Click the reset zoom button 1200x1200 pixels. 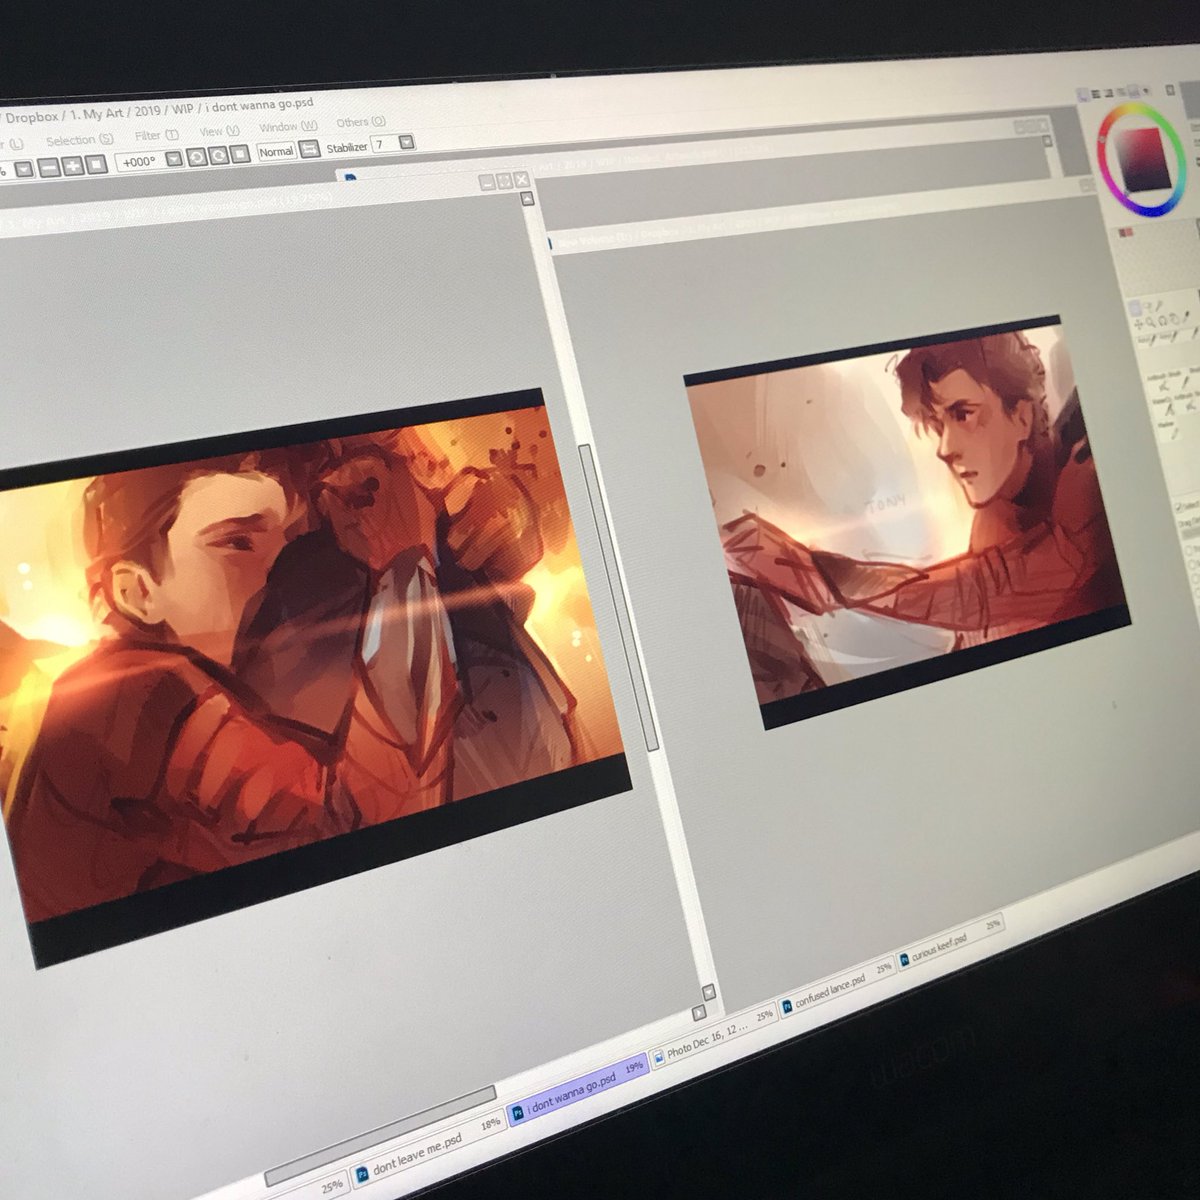[97, 164]
